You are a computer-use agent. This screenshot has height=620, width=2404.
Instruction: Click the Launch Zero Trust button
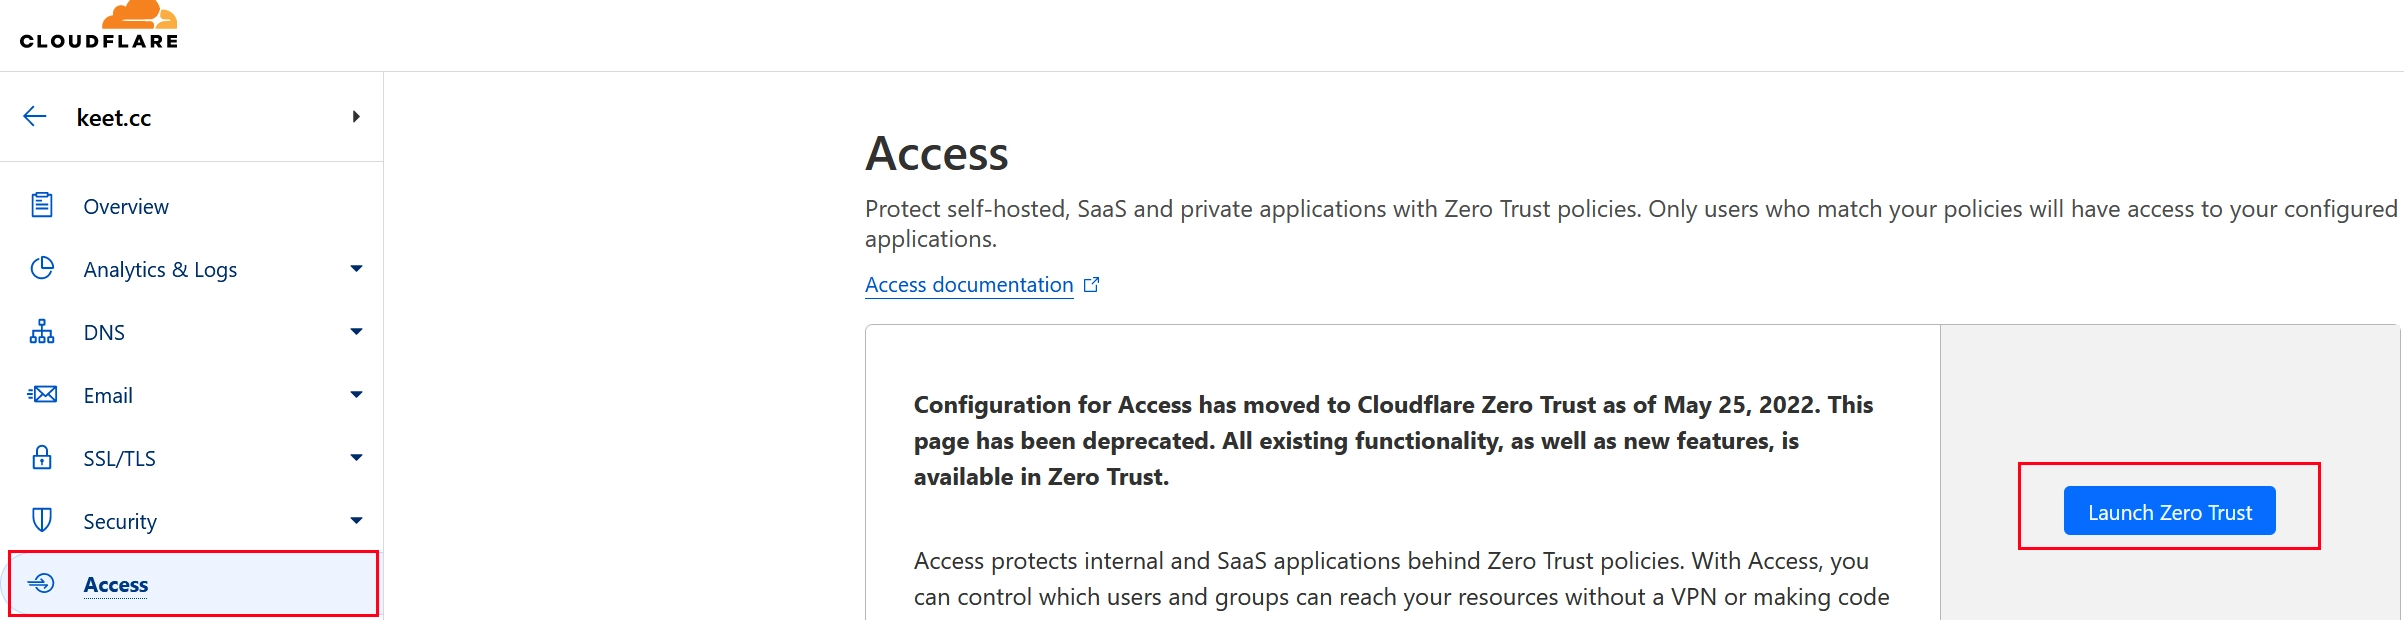[2169, 511]
